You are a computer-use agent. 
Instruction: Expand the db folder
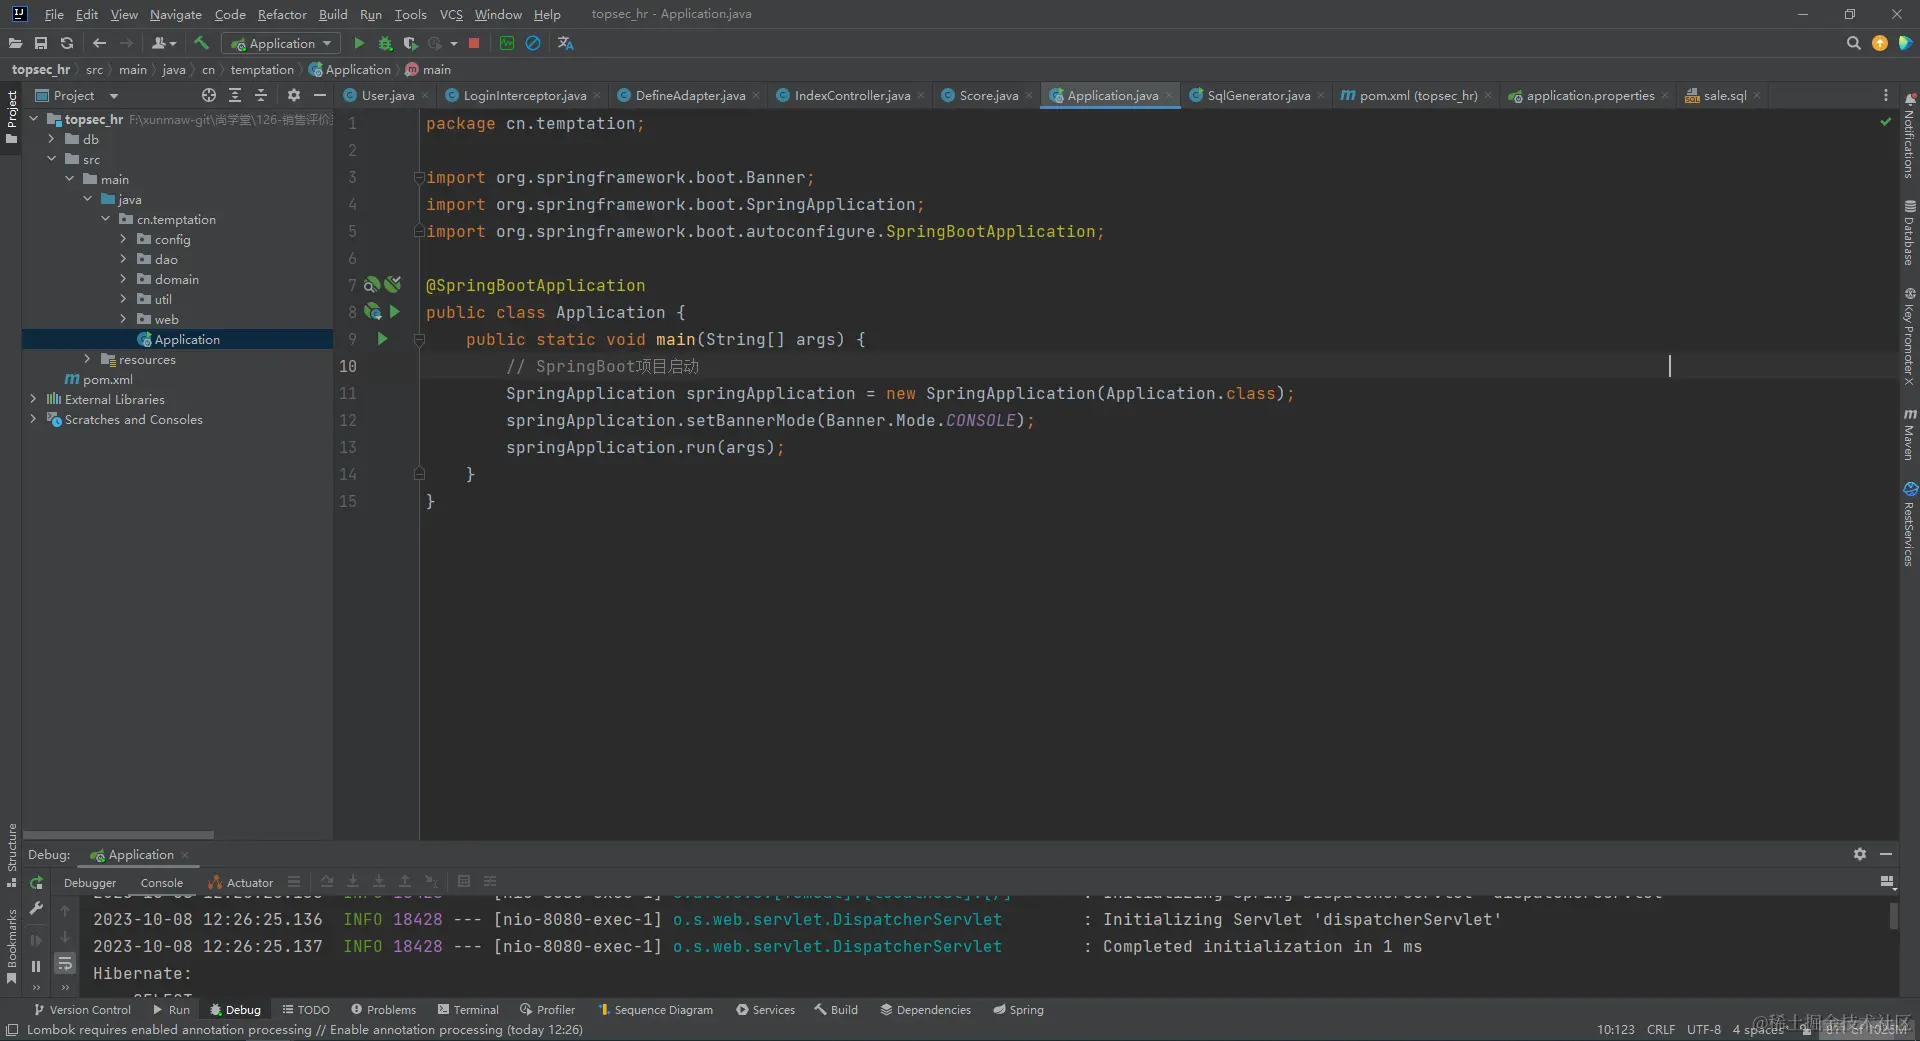point(51,139)
